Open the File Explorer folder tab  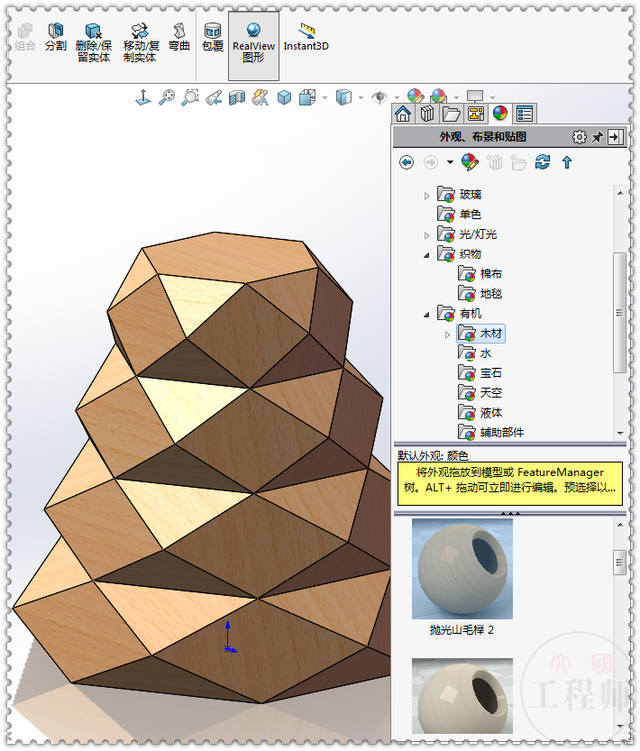pos(452,114)
